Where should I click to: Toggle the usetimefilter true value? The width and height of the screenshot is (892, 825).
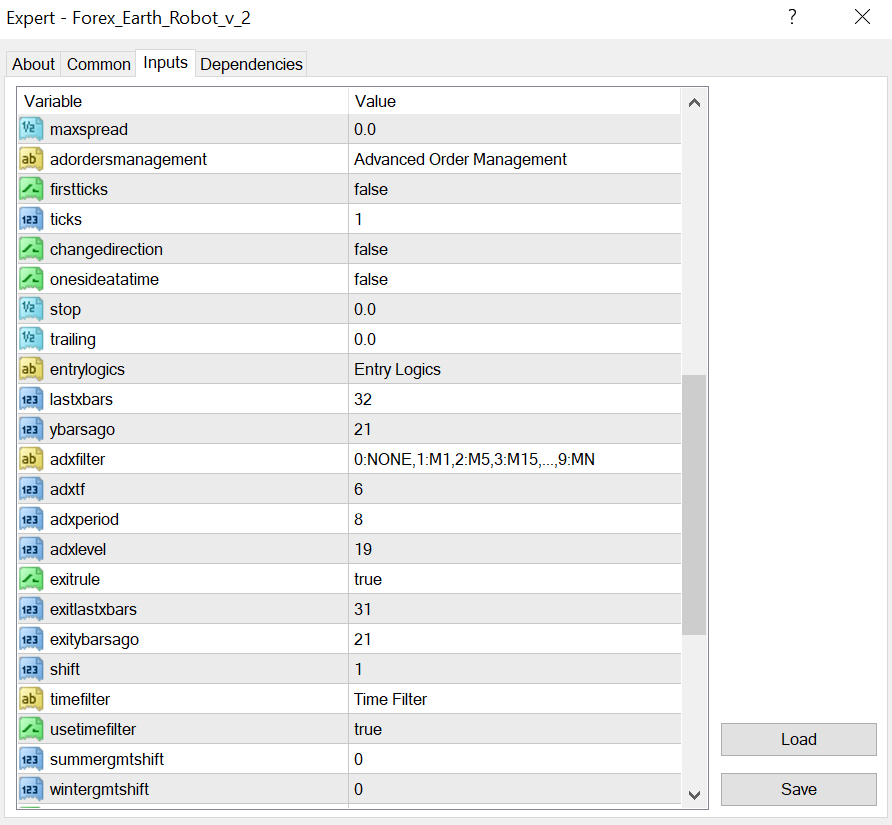(368, 729)
